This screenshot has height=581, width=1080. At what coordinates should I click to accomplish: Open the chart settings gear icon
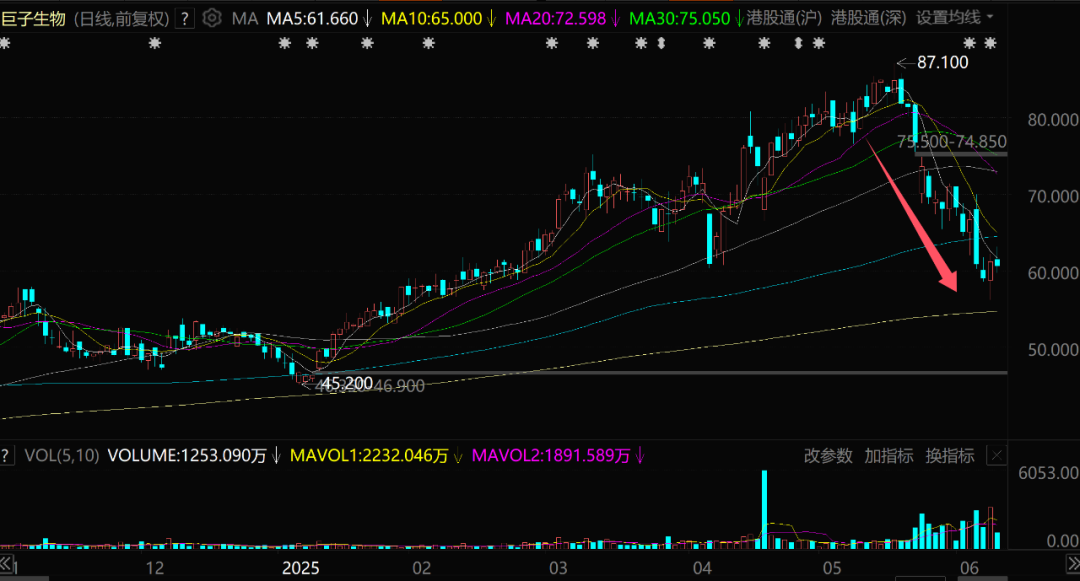212,18
